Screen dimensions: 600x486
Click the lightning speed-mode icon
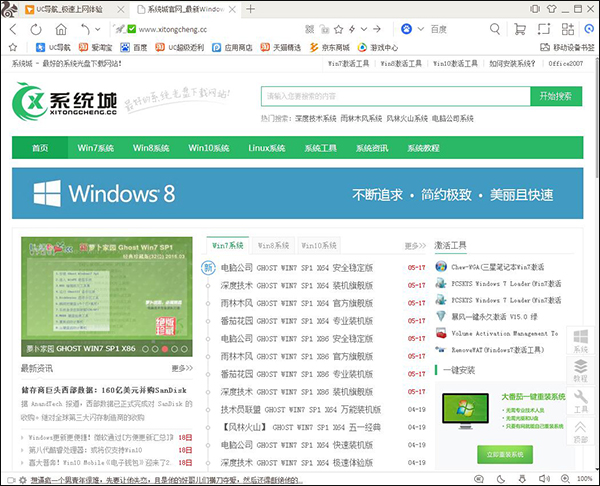[x=352, y=29]
